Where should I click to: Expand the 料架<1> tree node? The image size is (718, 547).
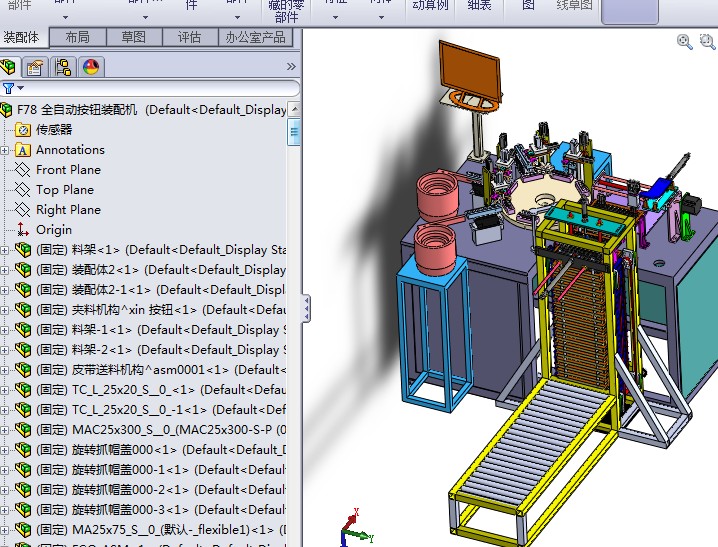tap(5, 250)
